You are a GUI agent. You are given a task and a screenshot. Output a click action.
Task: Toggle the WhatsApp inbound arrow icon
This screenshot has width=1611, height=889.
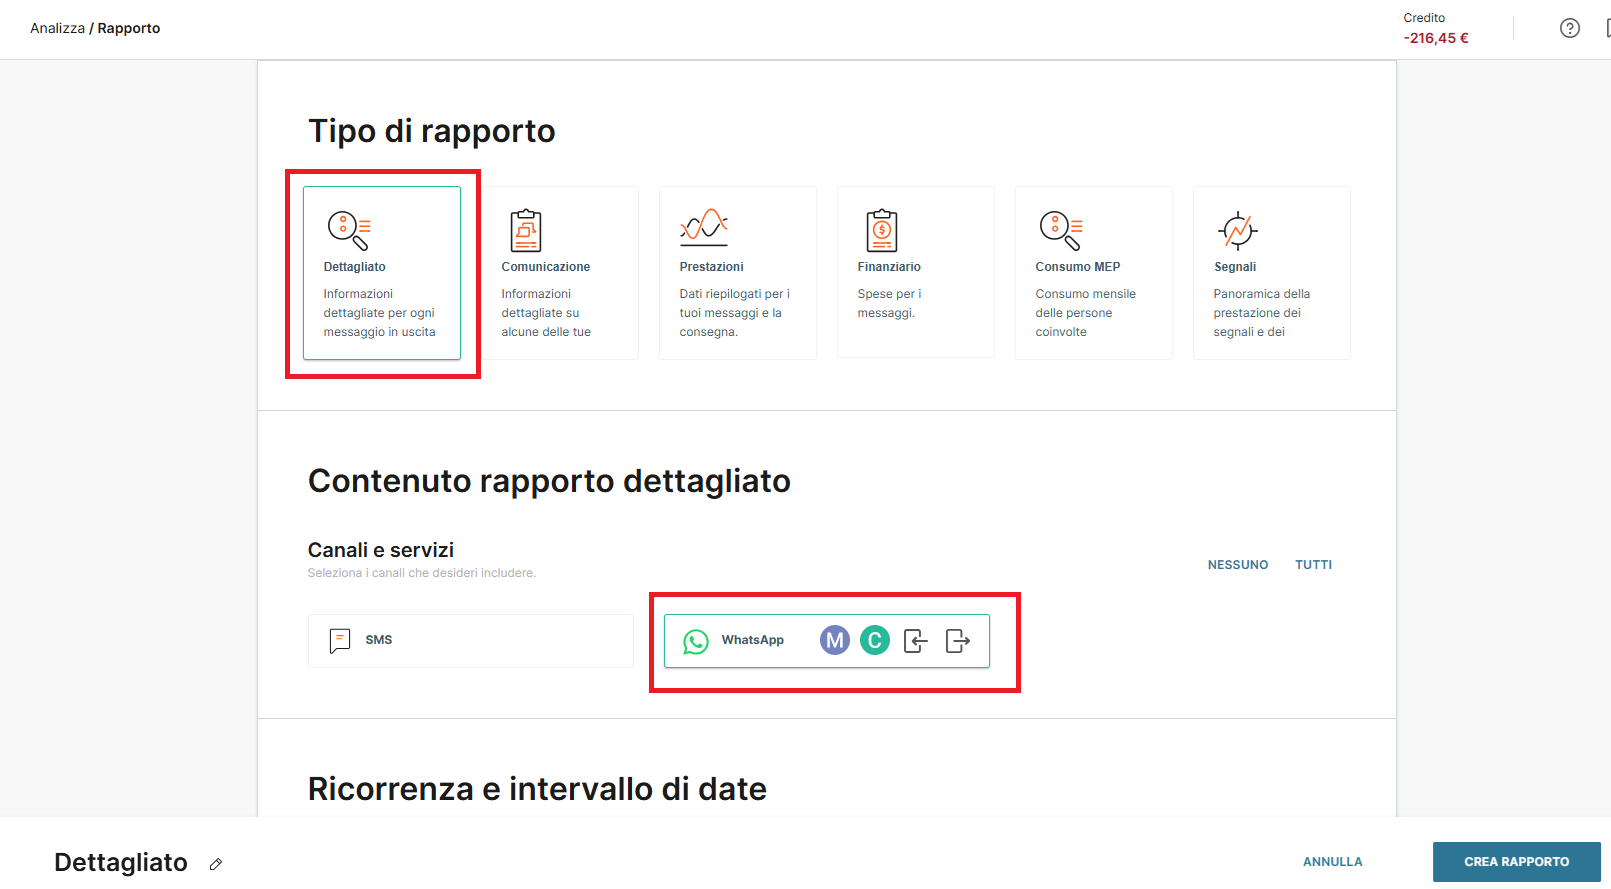pyautogui.click(x=916, y=640)
